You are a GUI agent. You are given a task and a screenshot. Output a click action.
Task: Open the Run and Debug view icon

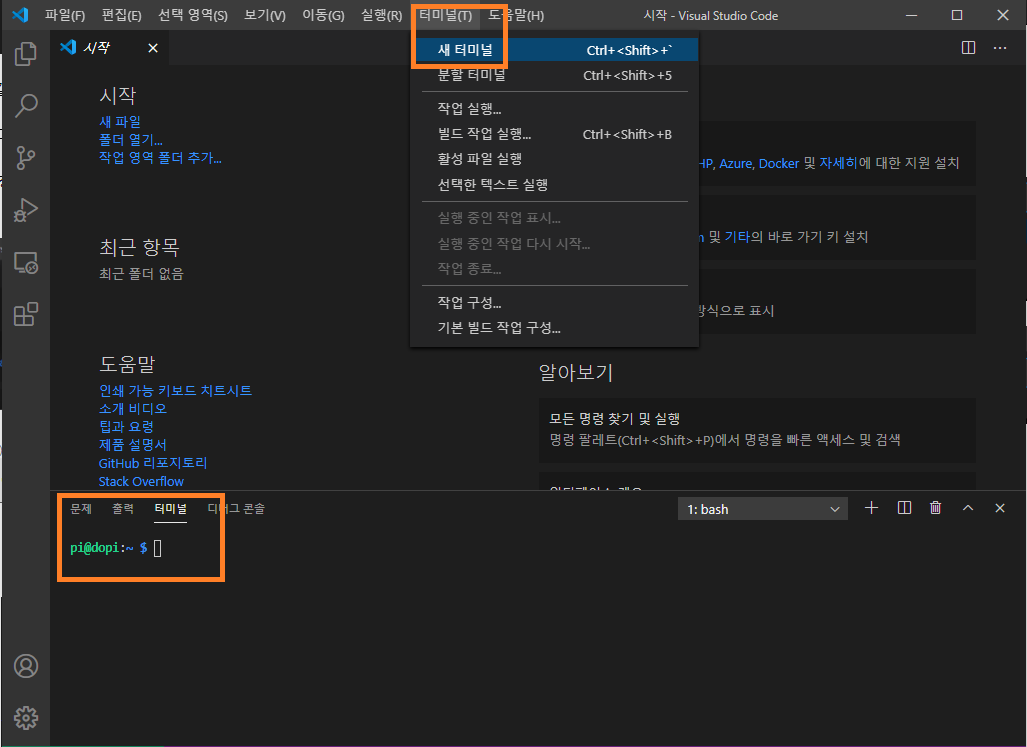[26, 210]
